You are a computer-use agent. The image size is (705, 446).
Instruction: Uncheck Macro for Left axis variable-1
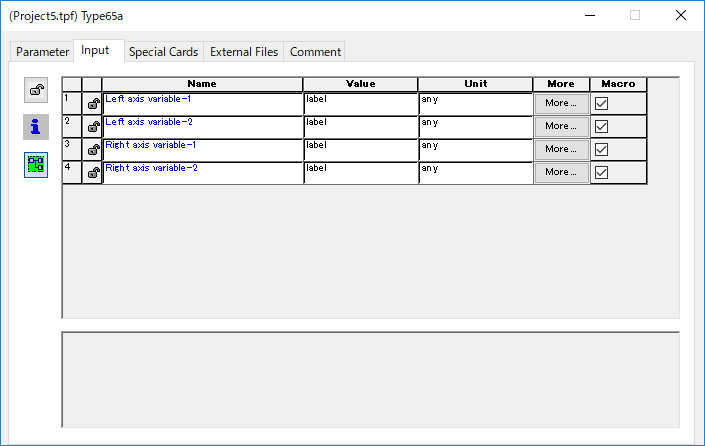(602, 103)
